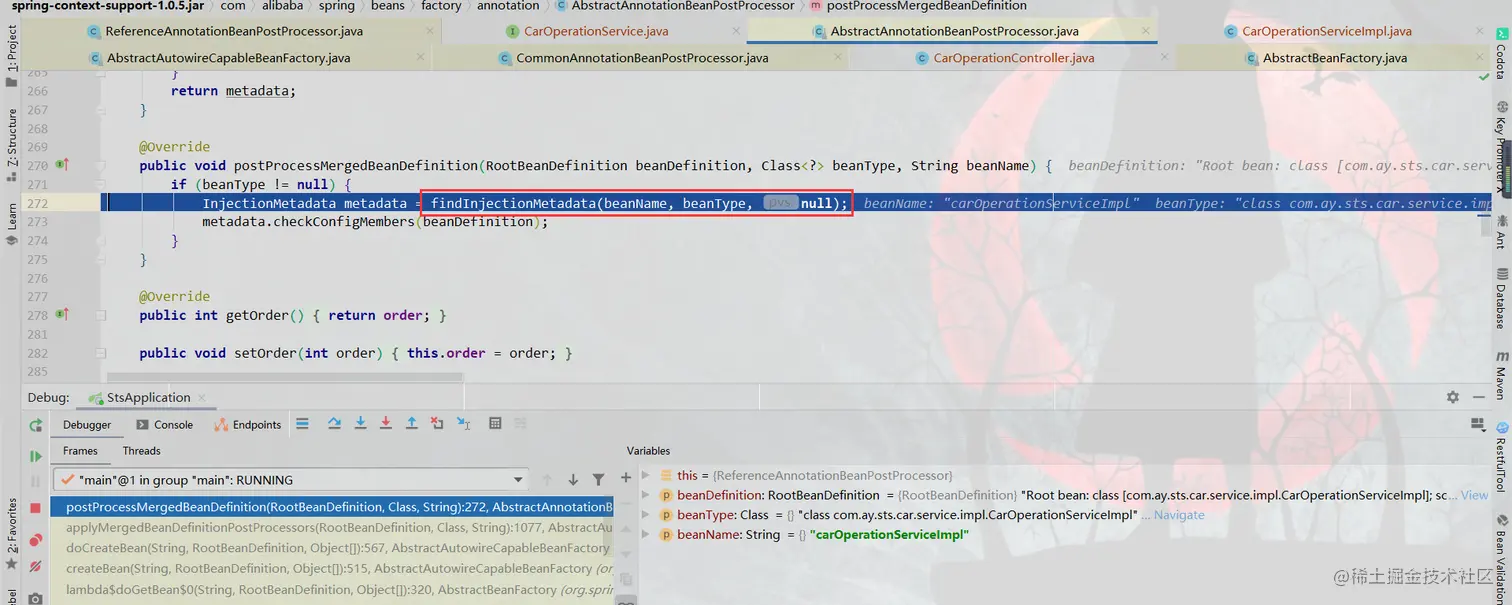The width and height of the screenshot is (1512, 605).
Task: Step out of current method
Action: coord(411,424)
